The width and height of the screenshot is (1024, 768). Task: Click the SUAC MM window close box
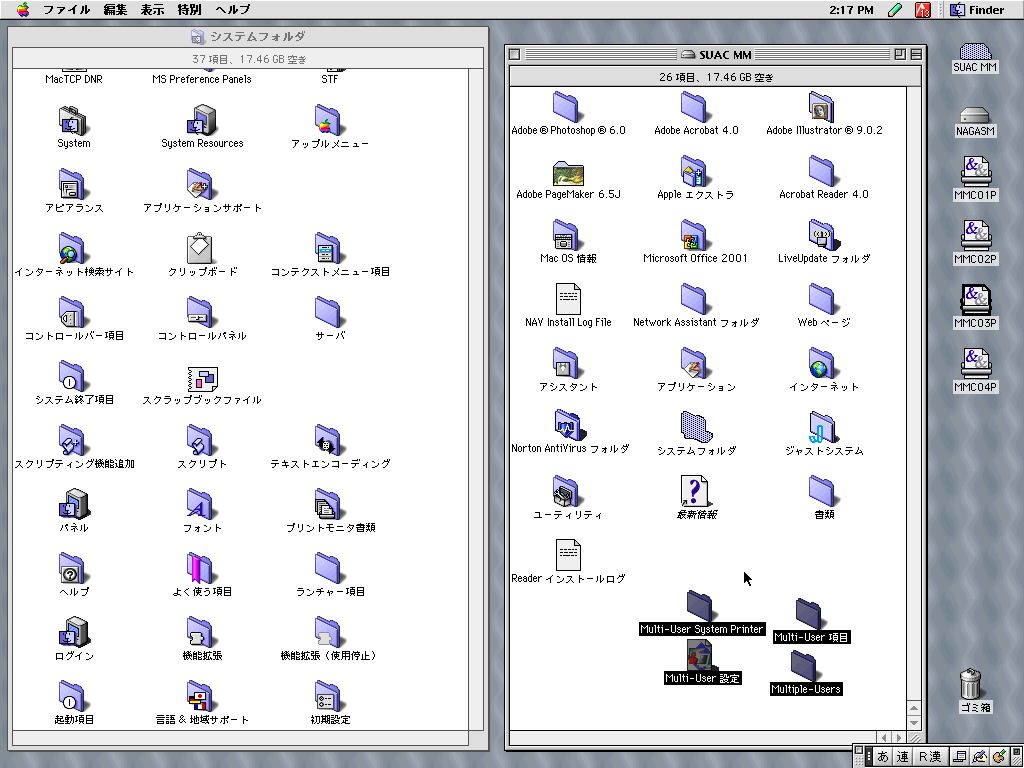tap(515, 54)
